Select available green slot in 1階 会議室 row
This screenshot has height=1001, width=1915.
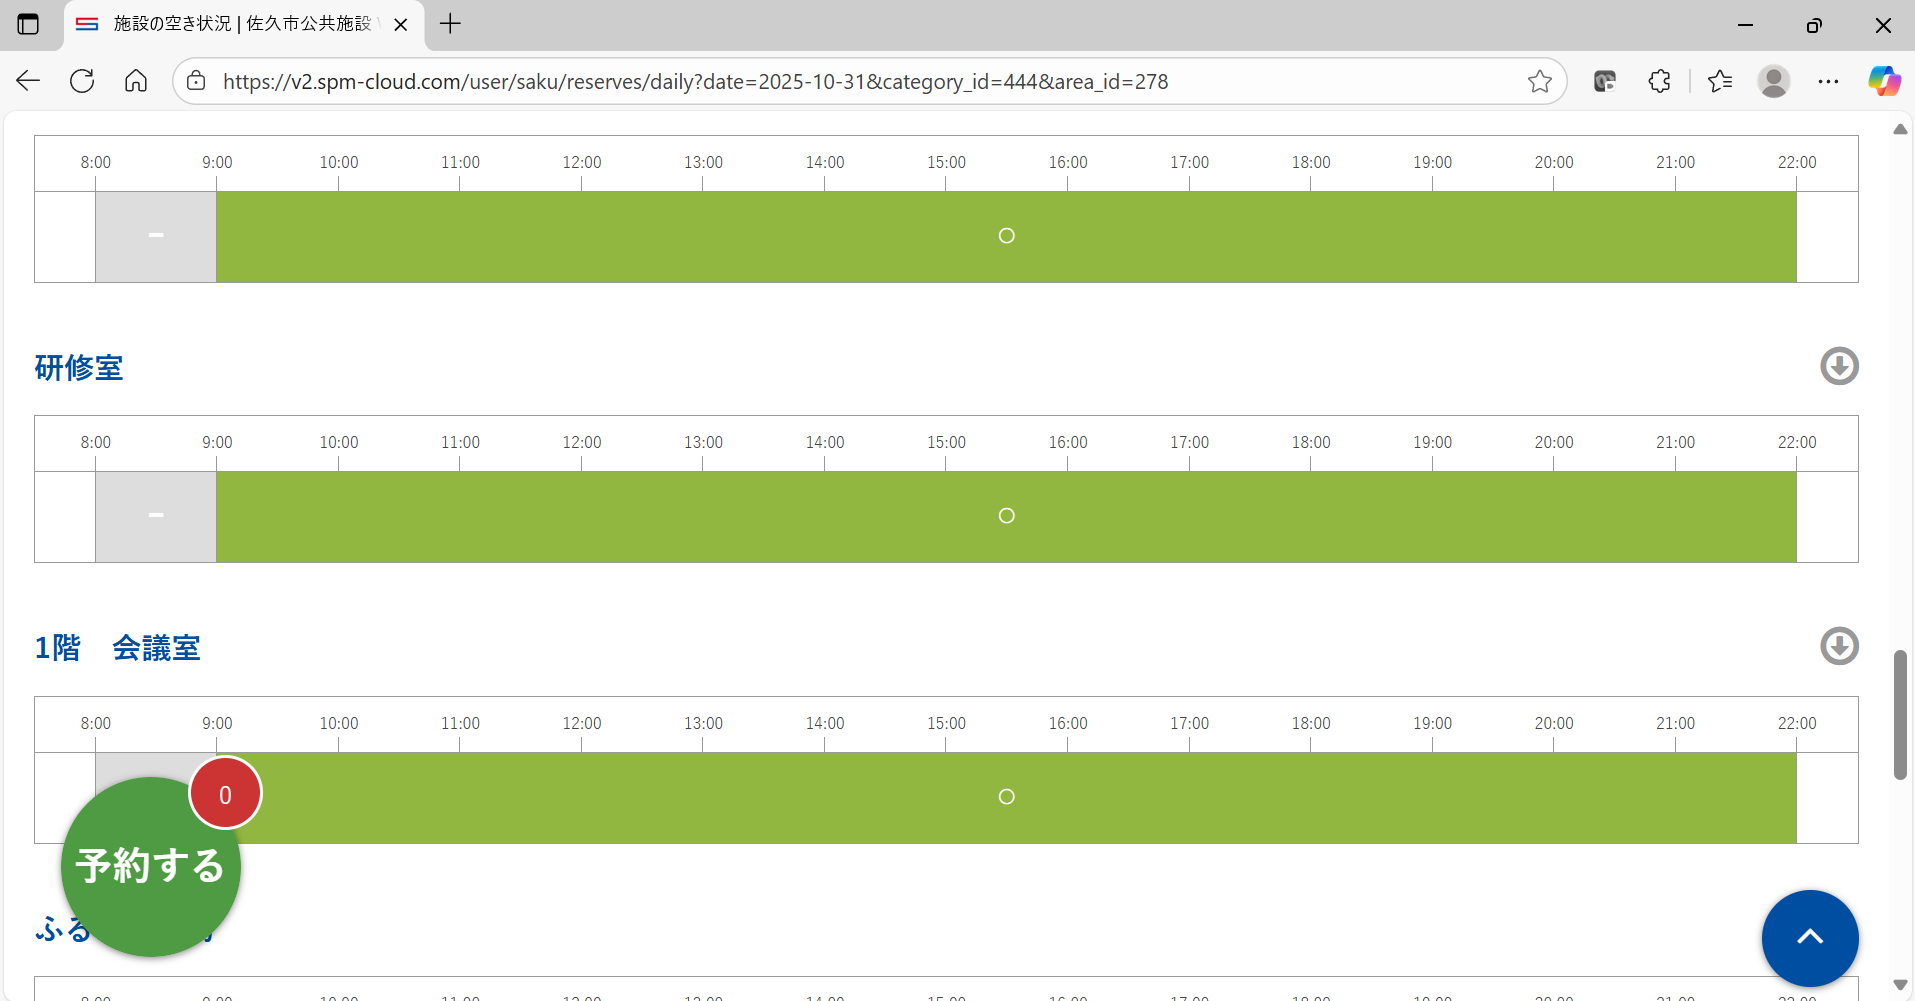(x=1006, y=797)
